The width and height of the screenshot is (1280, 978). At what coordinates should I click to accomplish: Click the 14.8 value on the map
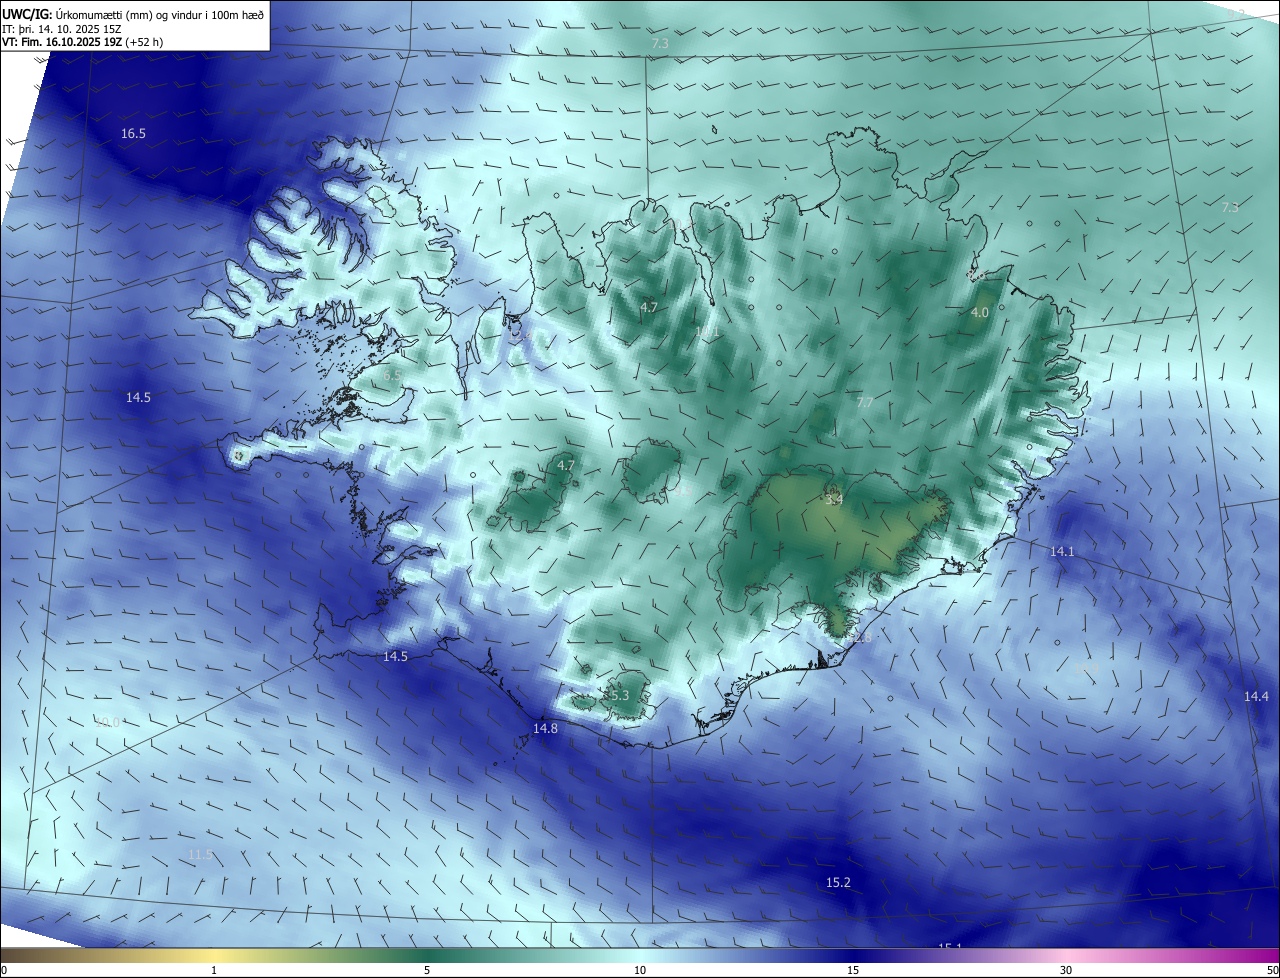545,729
